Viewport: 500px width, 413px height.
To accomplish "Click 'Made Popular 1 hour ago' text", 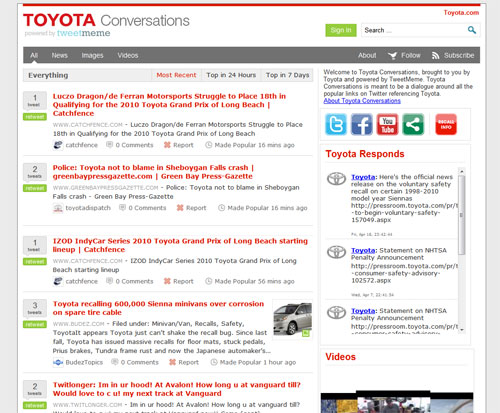I will (x=258, y=362).
